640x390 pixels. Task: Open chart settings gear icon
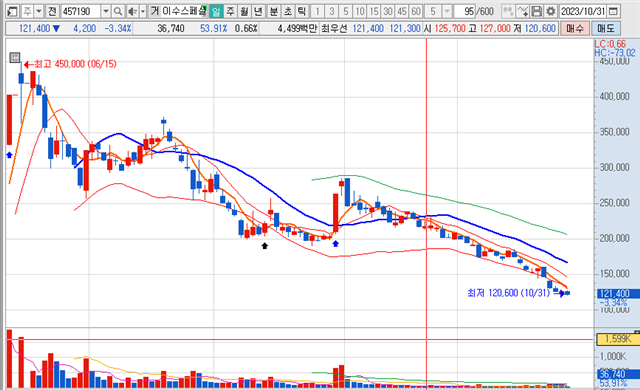click(551, 11)
